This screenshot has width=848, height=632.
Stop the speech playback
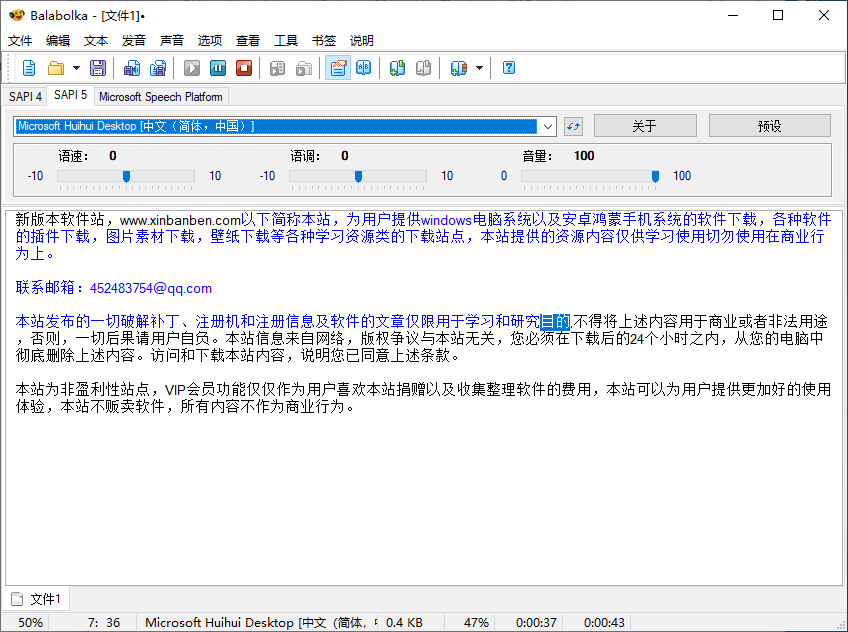[x=244, y=68]
